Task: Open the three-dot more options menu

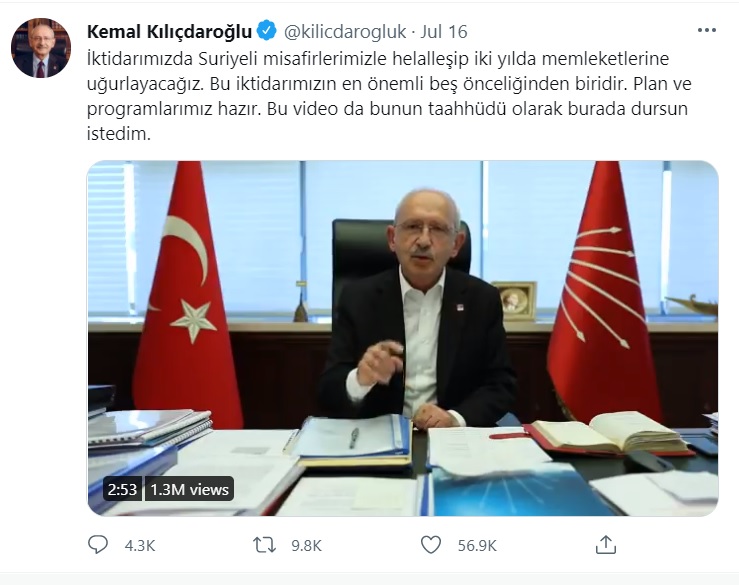Action: tap(706, 31)
